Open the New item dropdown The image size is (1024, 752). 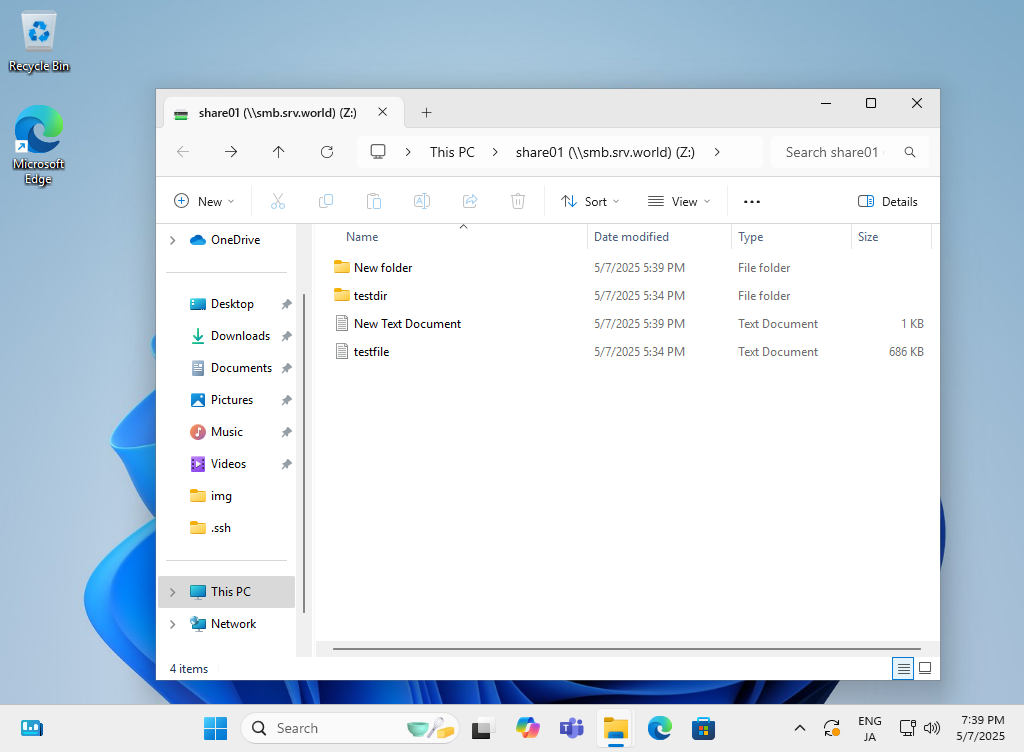click(x=204, y=202)
